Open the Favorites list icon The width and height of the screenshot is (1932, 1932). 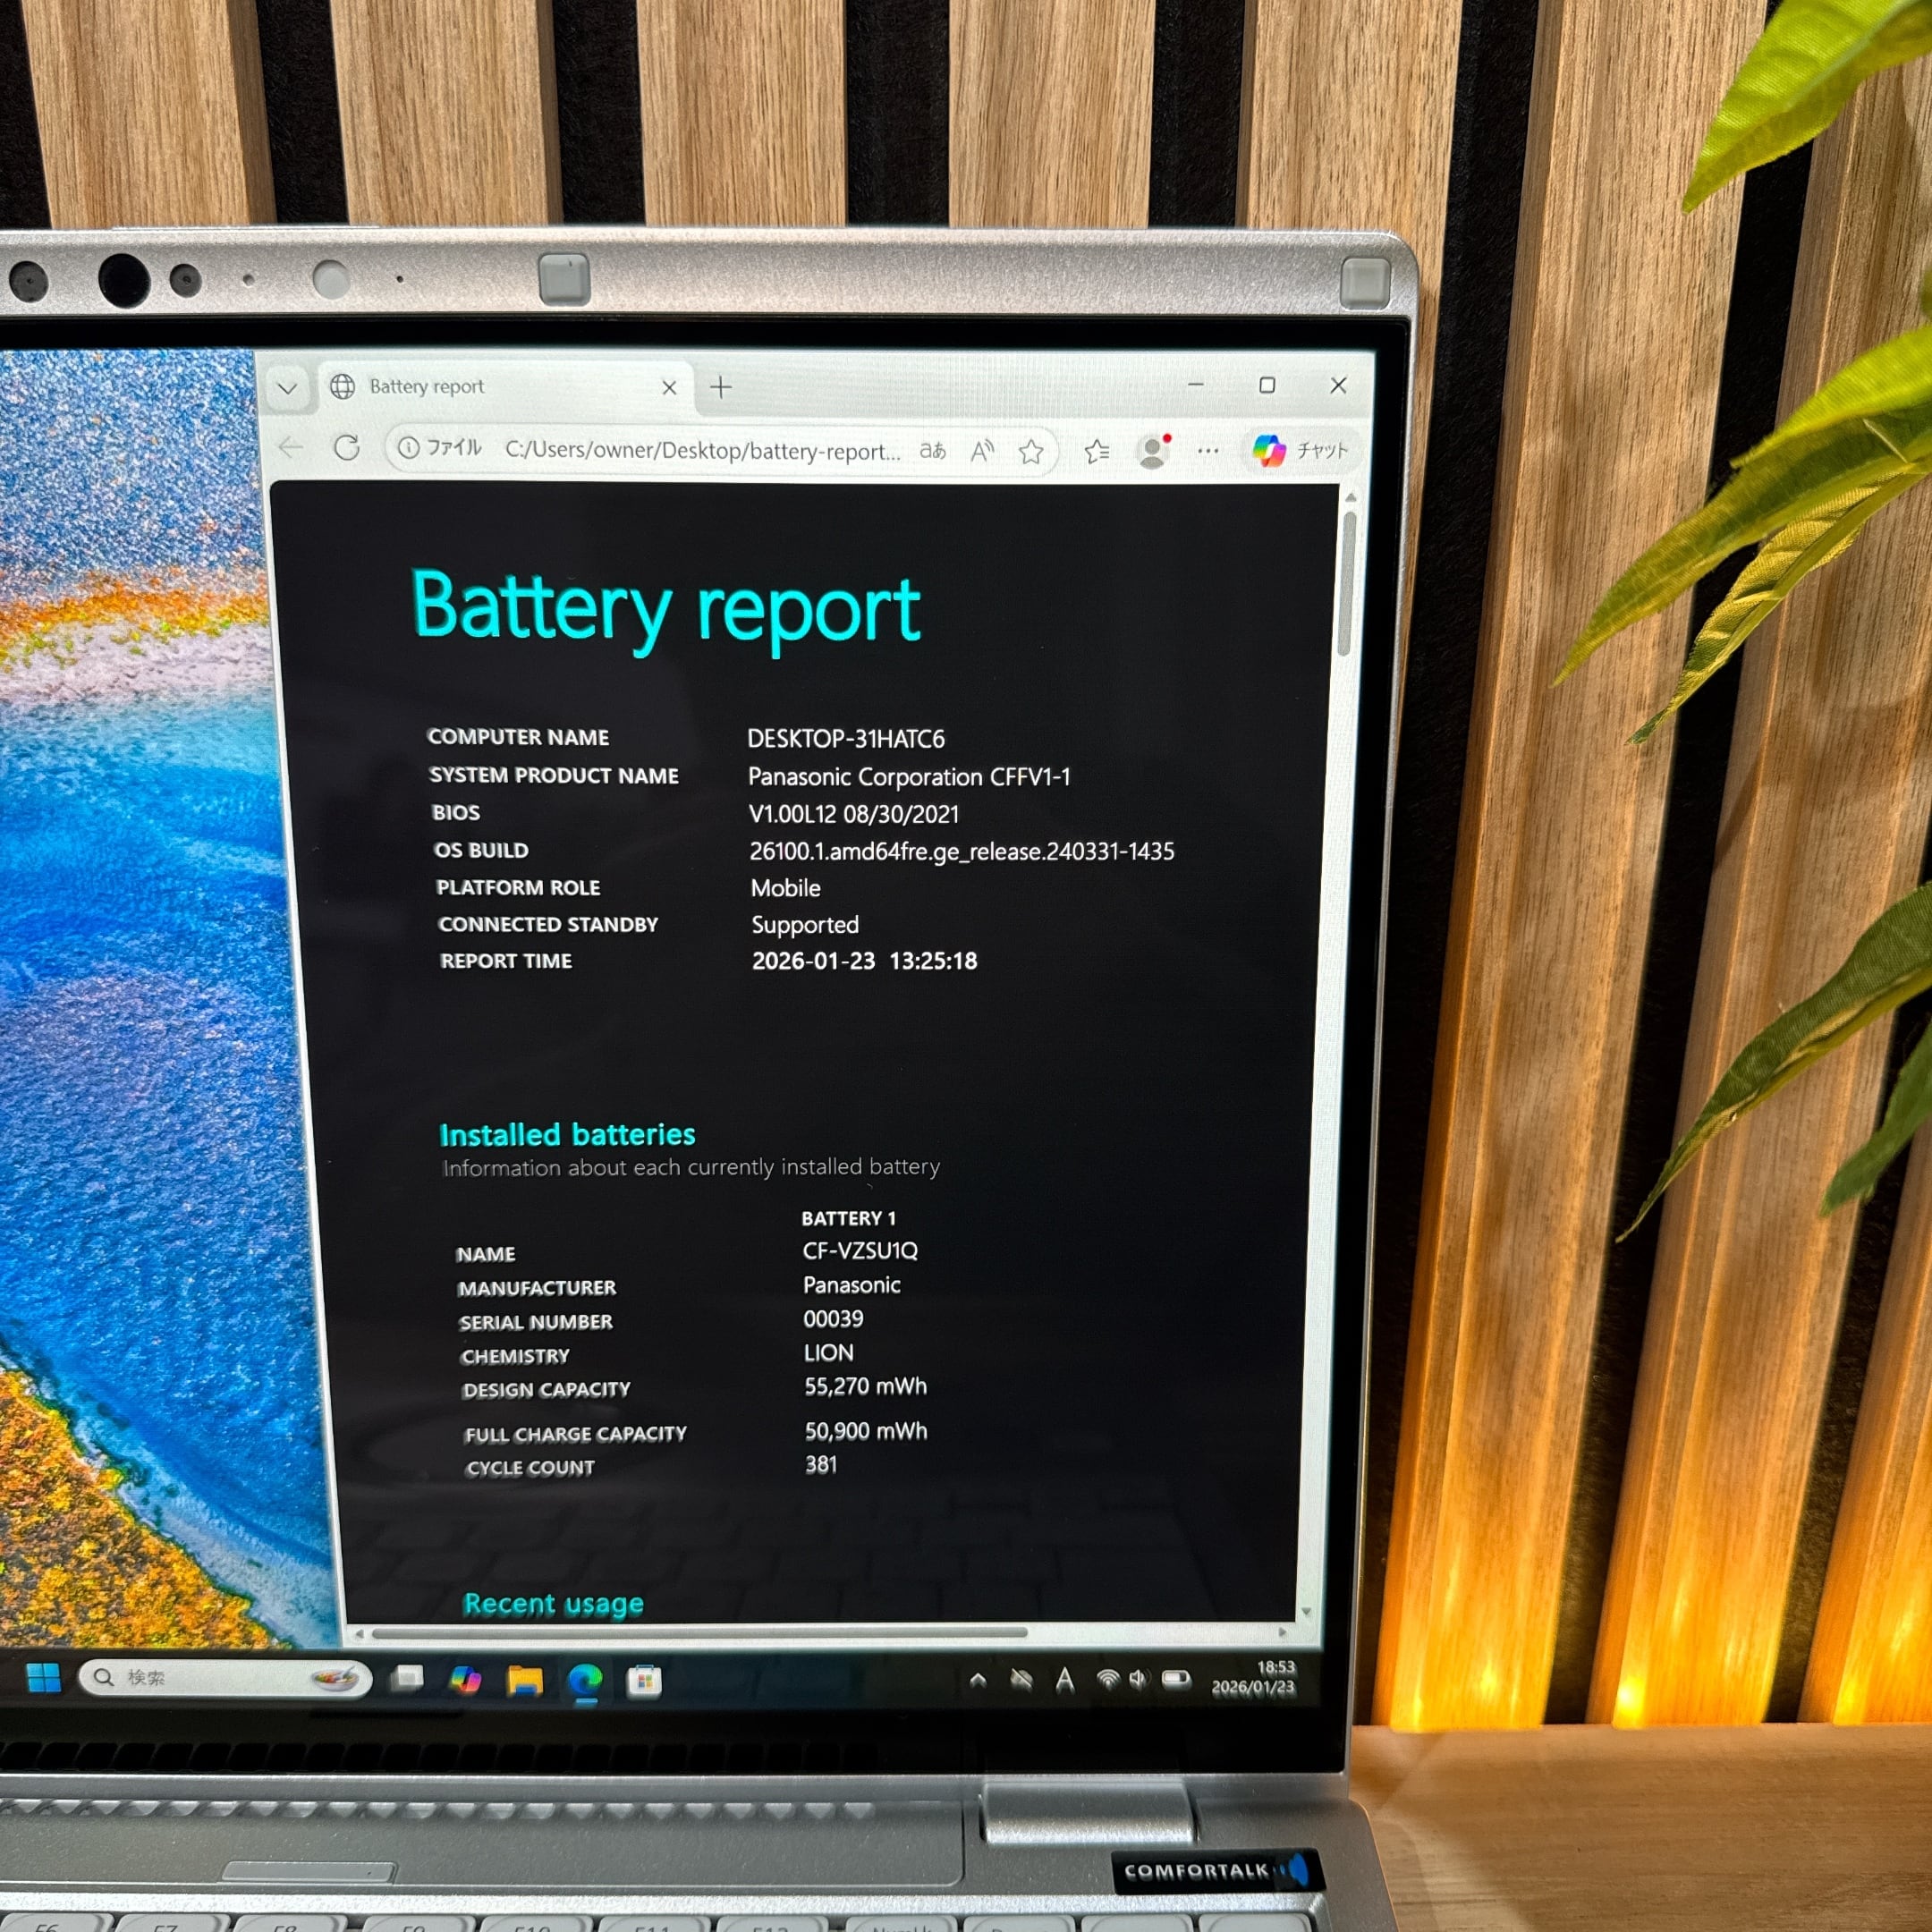(1097, 452)
